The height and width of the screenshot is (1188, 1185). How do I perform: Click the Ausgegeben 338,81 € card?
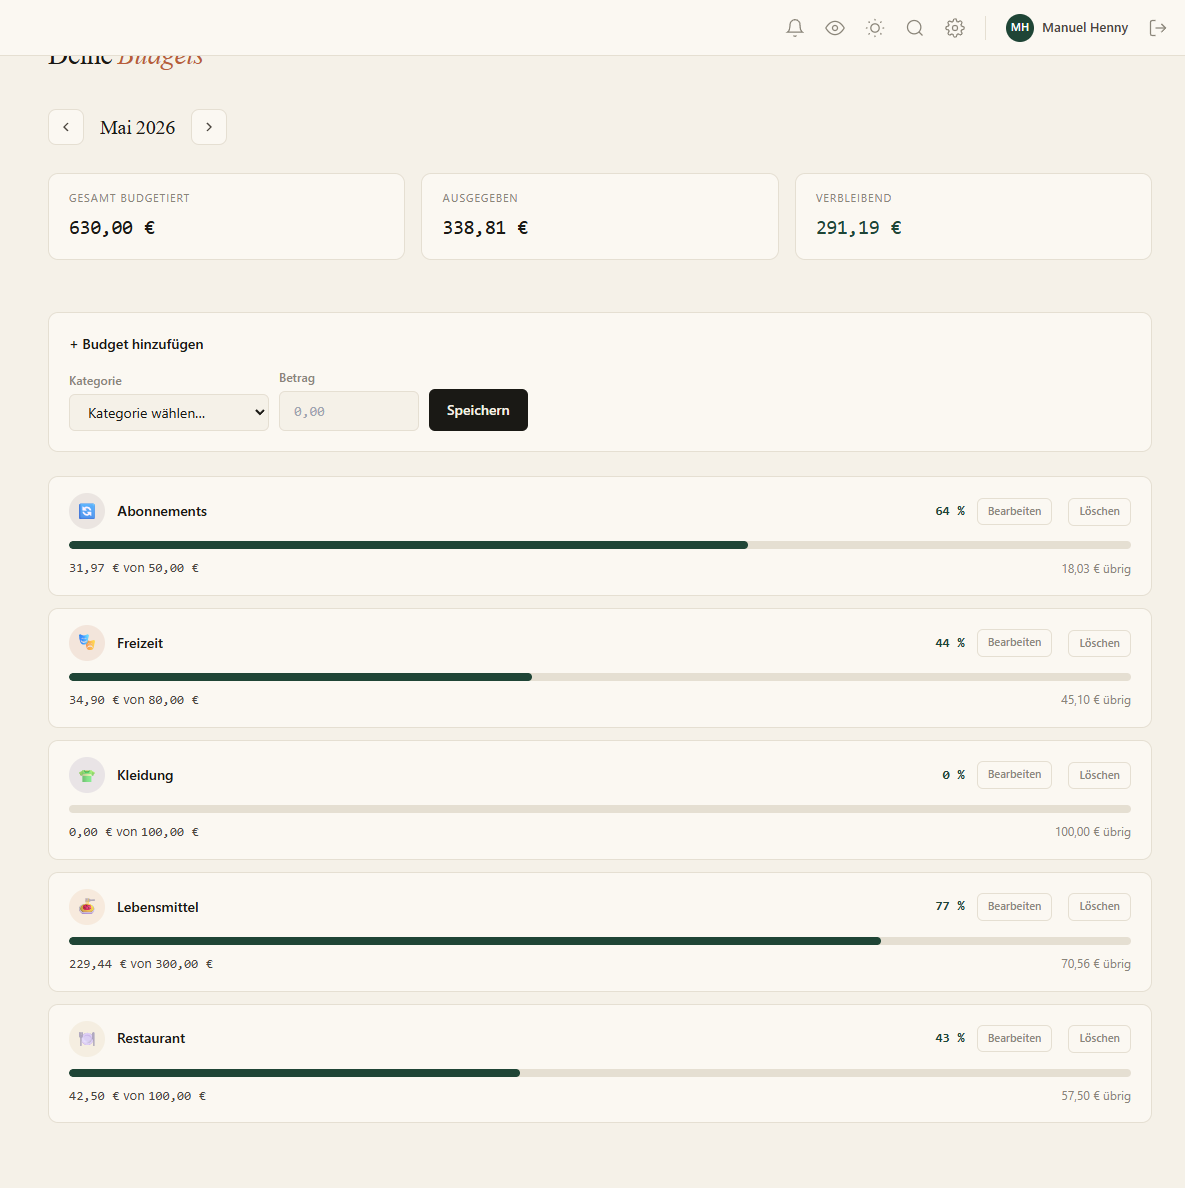point(599,217)
